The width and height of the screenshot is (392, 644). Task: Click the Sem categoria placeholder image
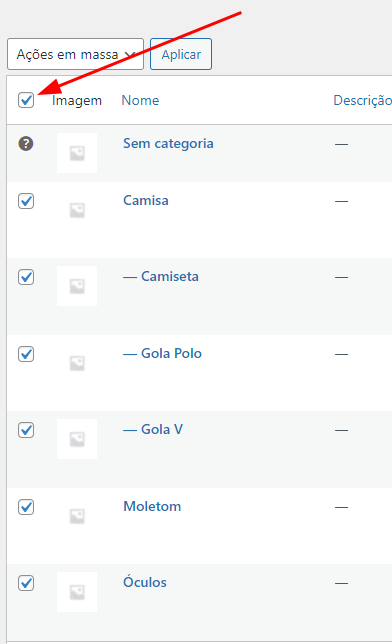coord(77,153)
